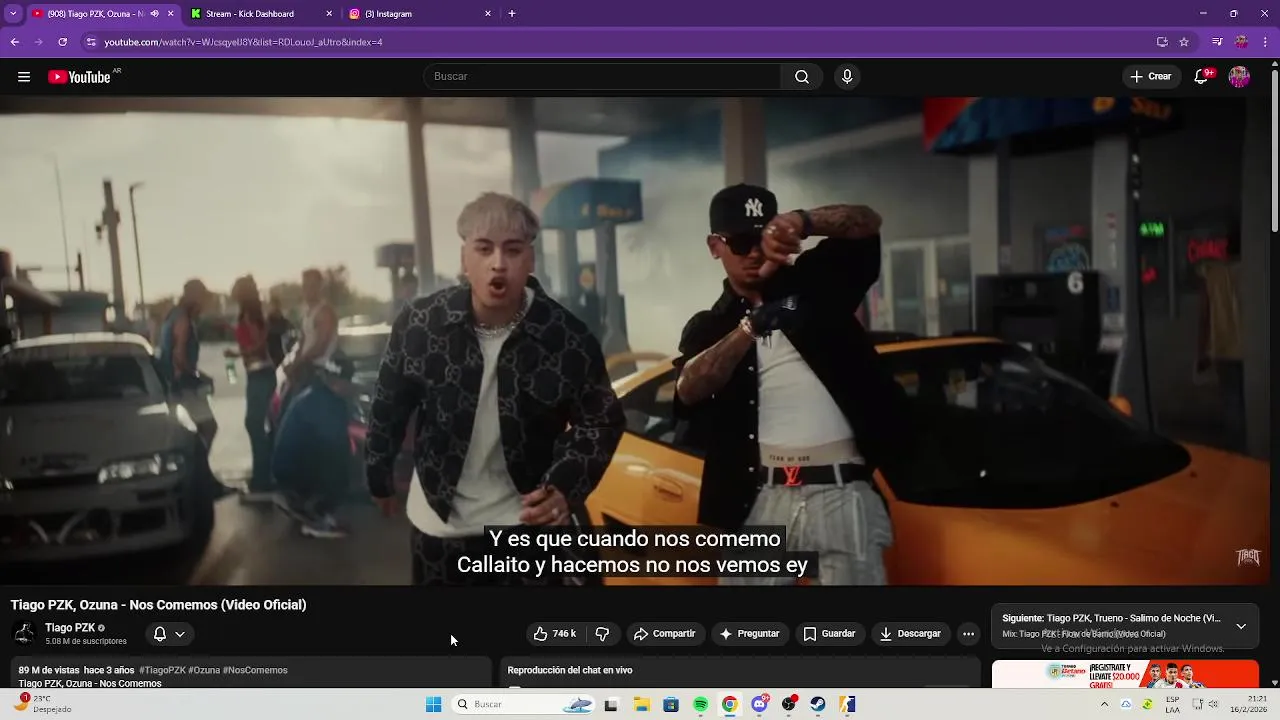Dislike the video with thumbs down
This screenshot has height=720, width=1280.
click(602, 634)
